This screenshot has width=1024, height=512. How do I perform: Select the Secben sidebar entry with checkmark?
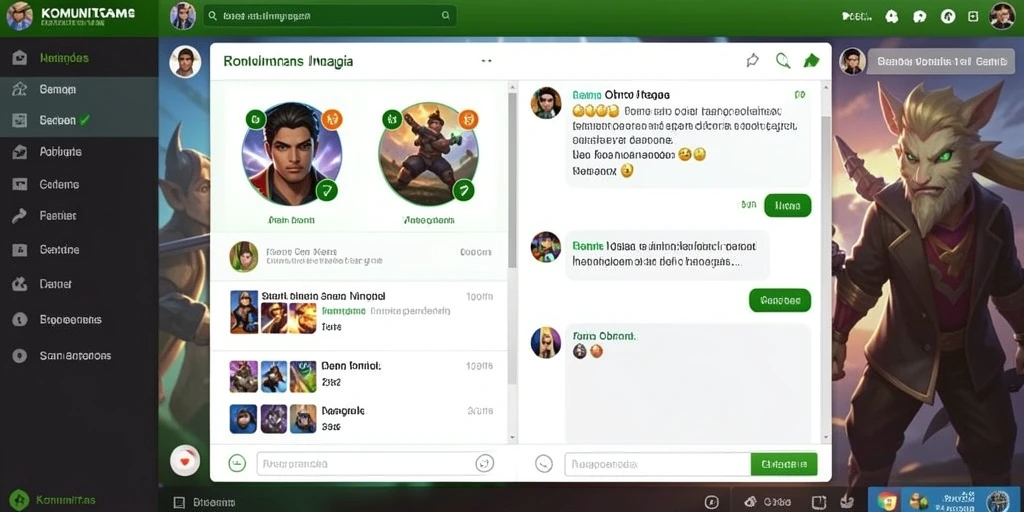click(79, 120)
